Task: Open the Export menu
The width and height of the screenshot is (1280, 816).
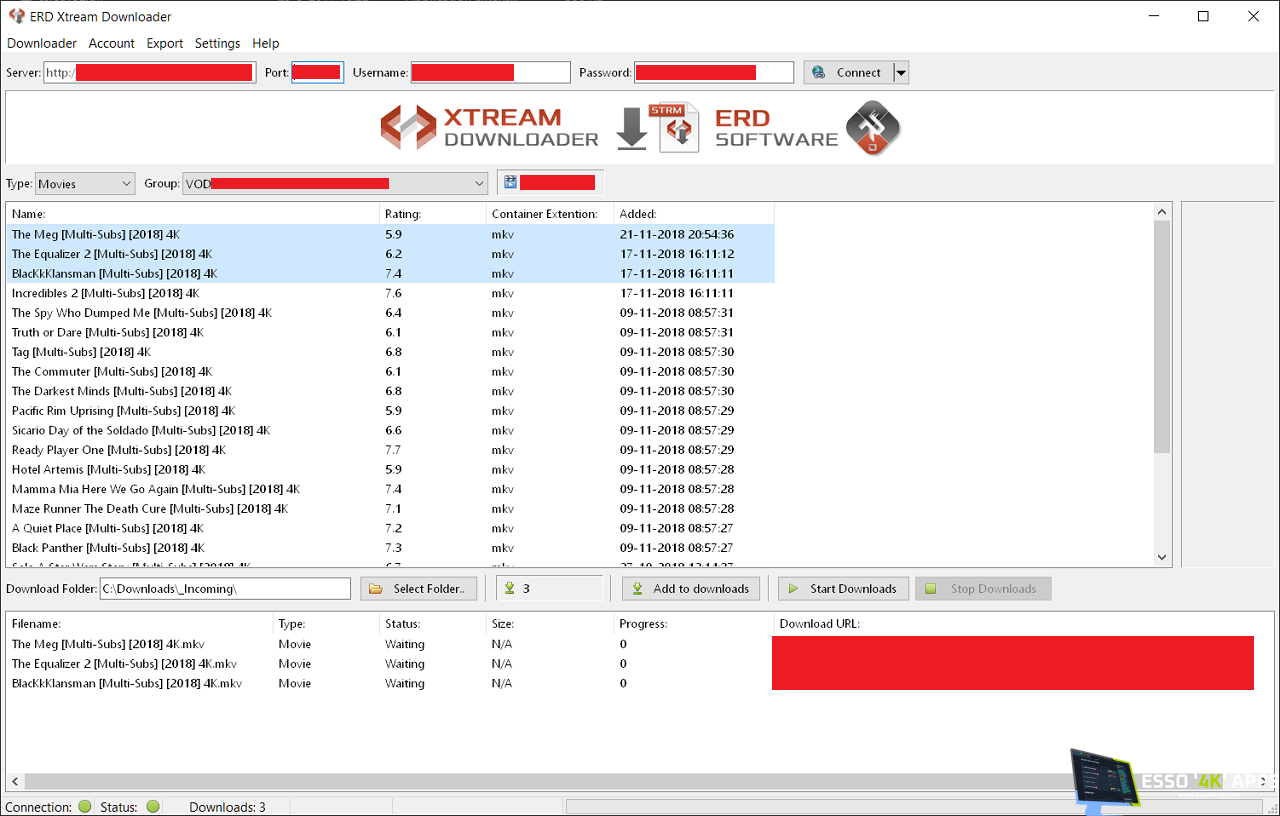Action: click(x=164, y=43)
